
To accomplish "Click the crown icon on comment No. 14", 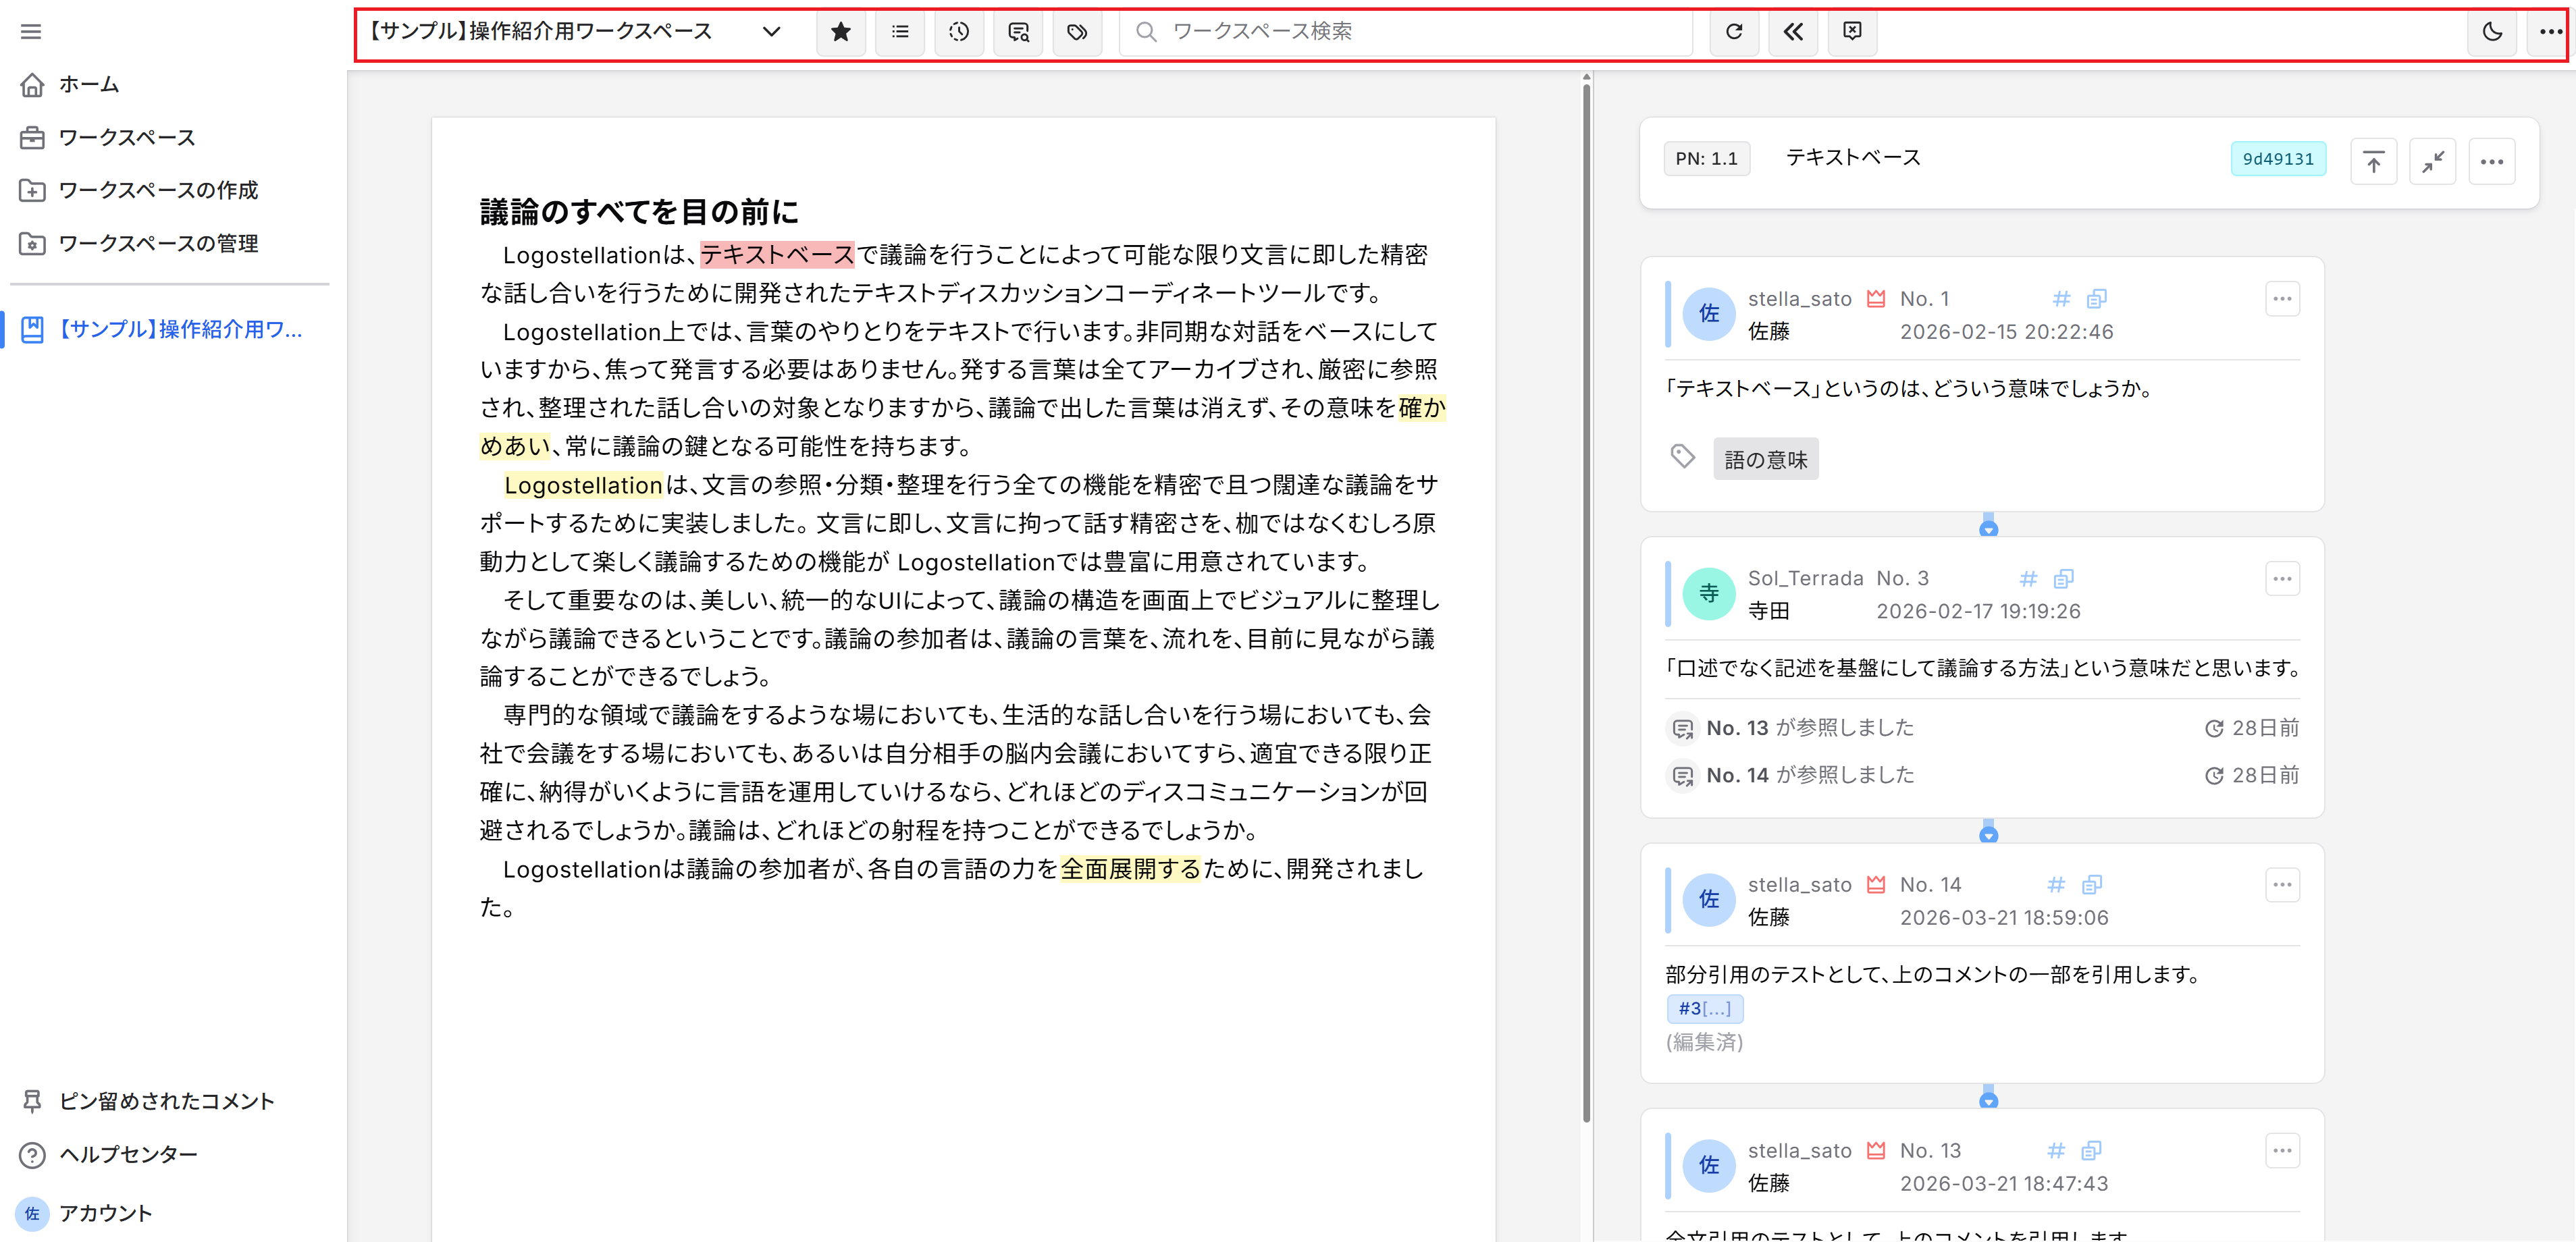I will click(x=1876, y=884).
